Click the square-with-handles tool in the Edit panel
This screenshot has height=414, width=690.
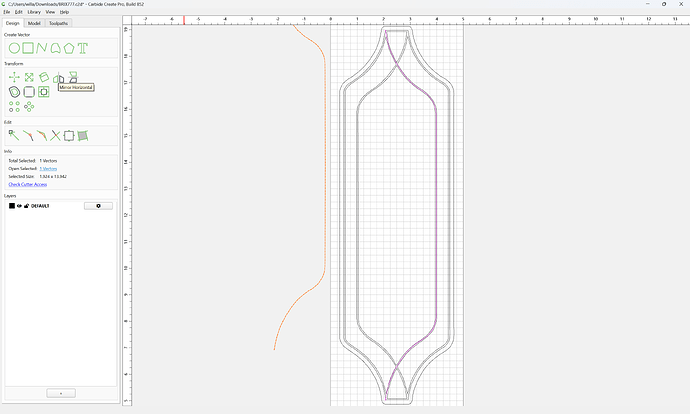pyautogui.click(x=69, y=136)
